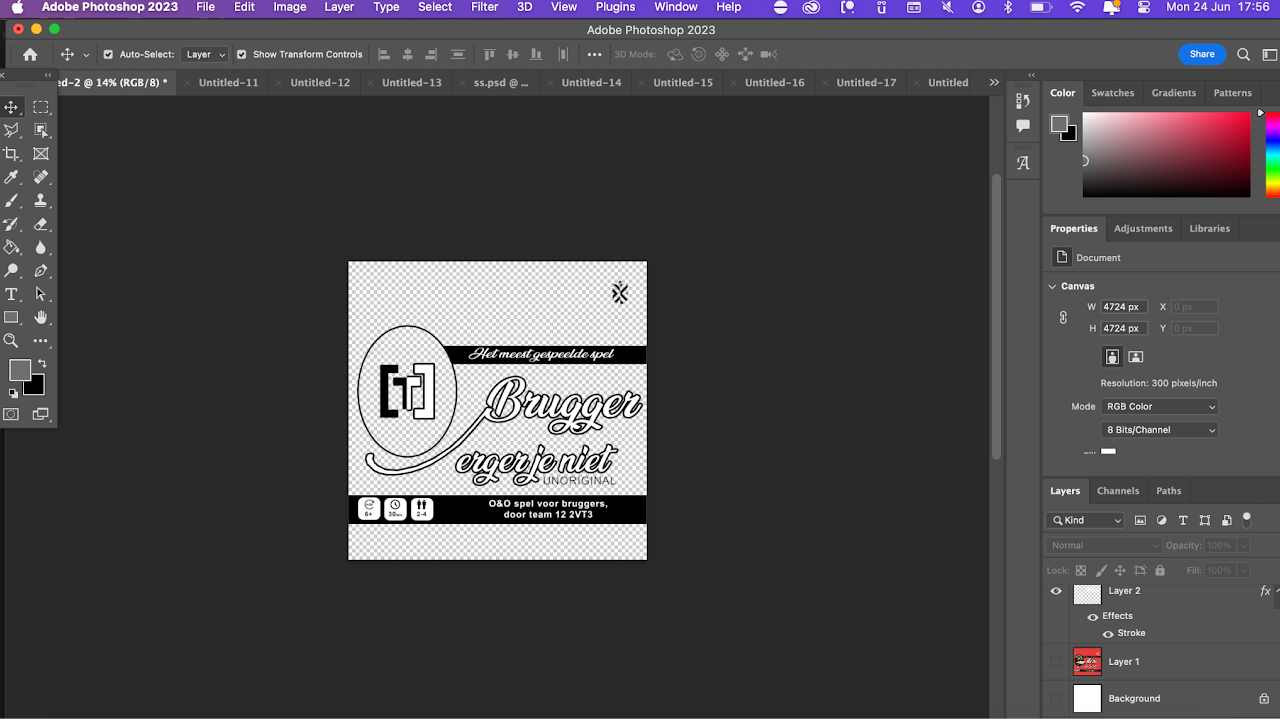
Task: Select the Blur tool
Action: (41, 247)
